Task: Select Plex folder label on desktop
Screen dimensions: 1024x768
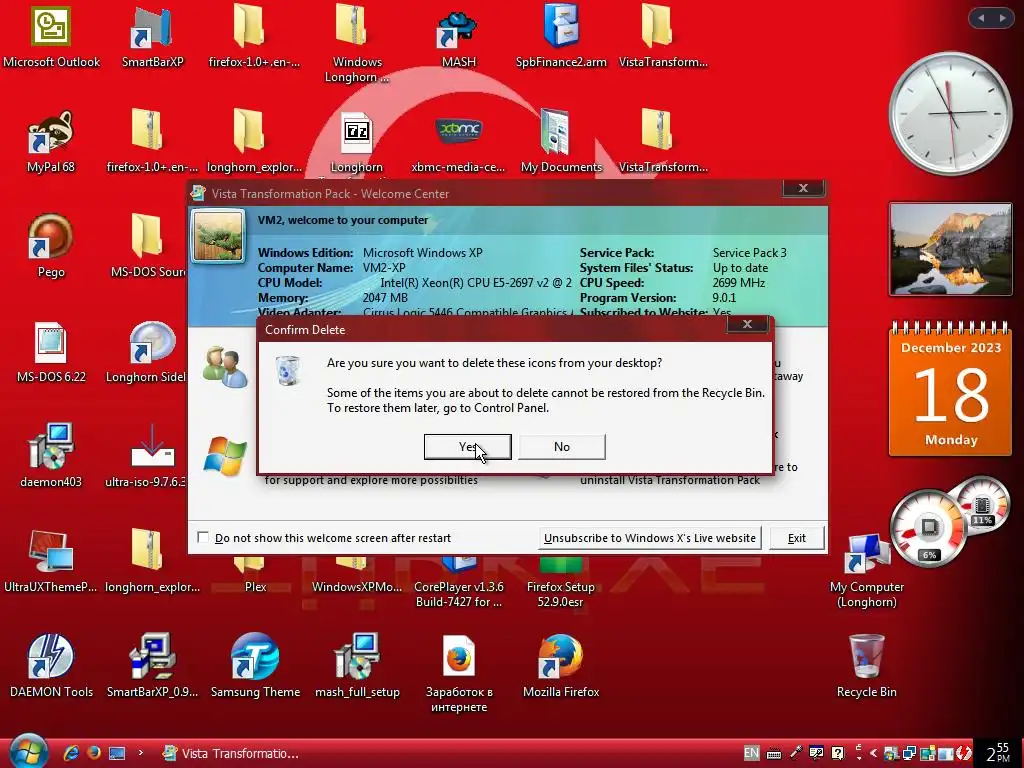Action: [255, 586]
